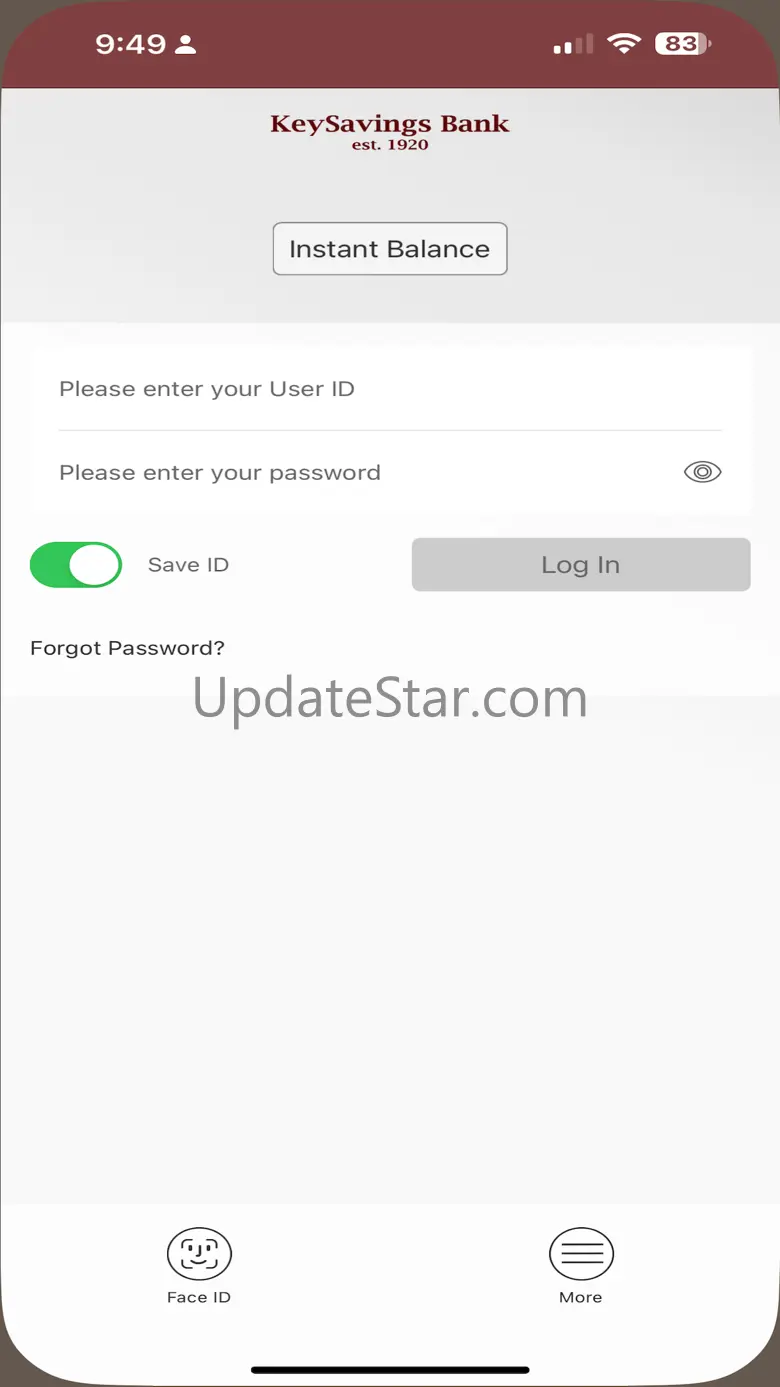This screenshot has height=1387, width=780.
Task: Tap the home indicator bar
Action: [x=390, y=1370]
